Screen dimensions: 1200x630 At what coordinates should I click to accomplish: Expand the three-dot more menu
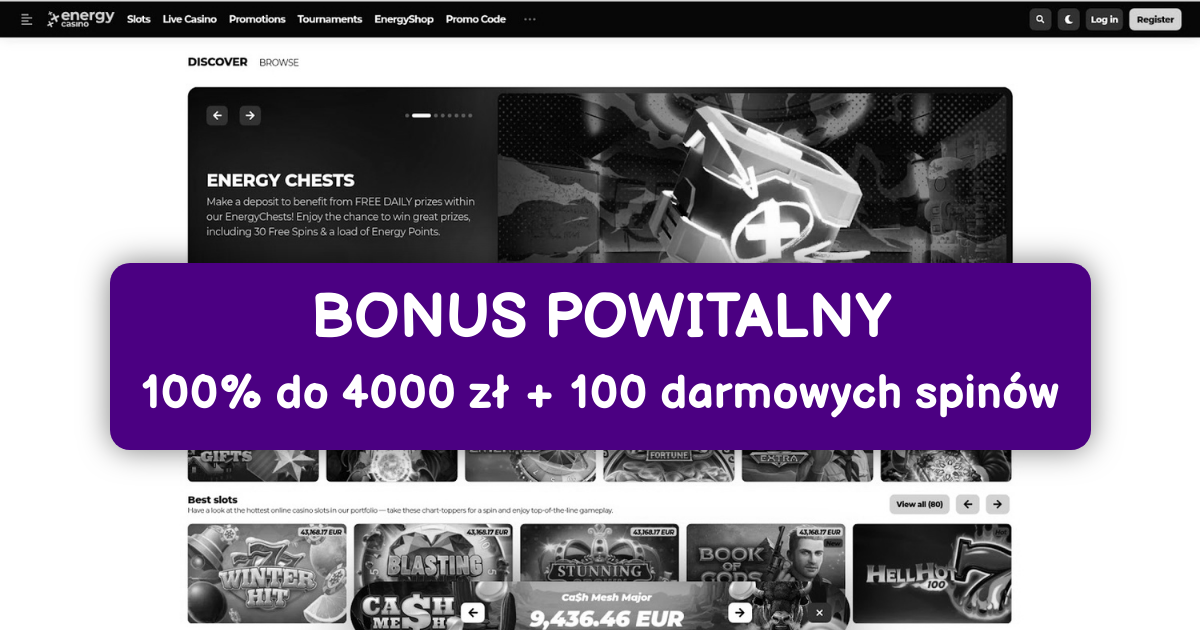pyautogui.click(x=530, y=19)
